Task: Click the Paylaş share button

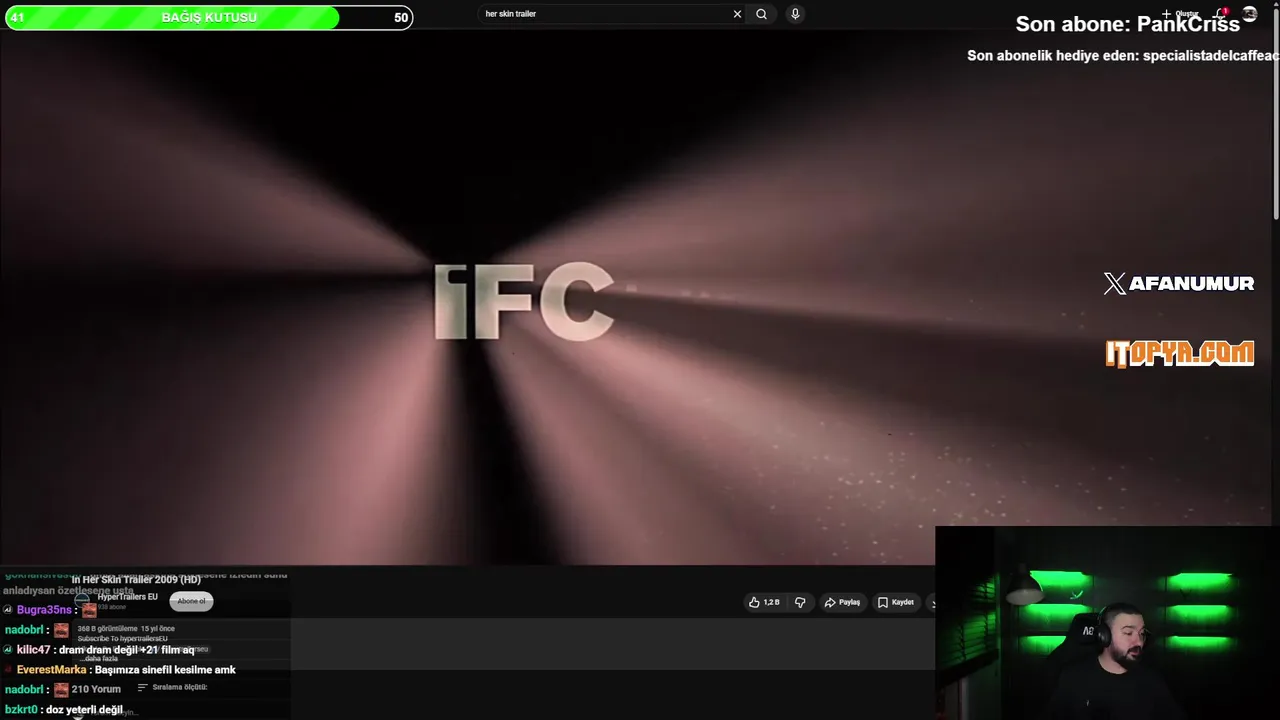Action: tap(842, 602)
